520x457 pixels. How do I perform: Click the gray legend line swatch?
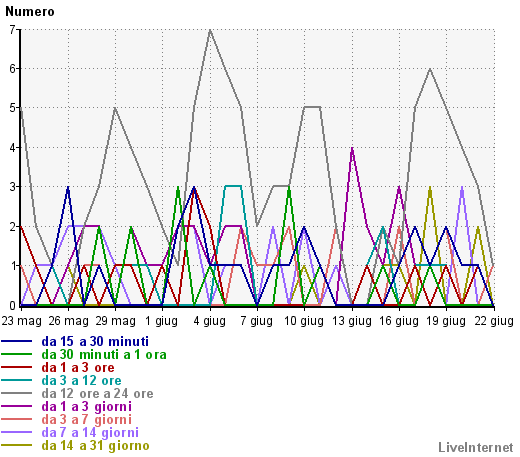click(17, 393)
